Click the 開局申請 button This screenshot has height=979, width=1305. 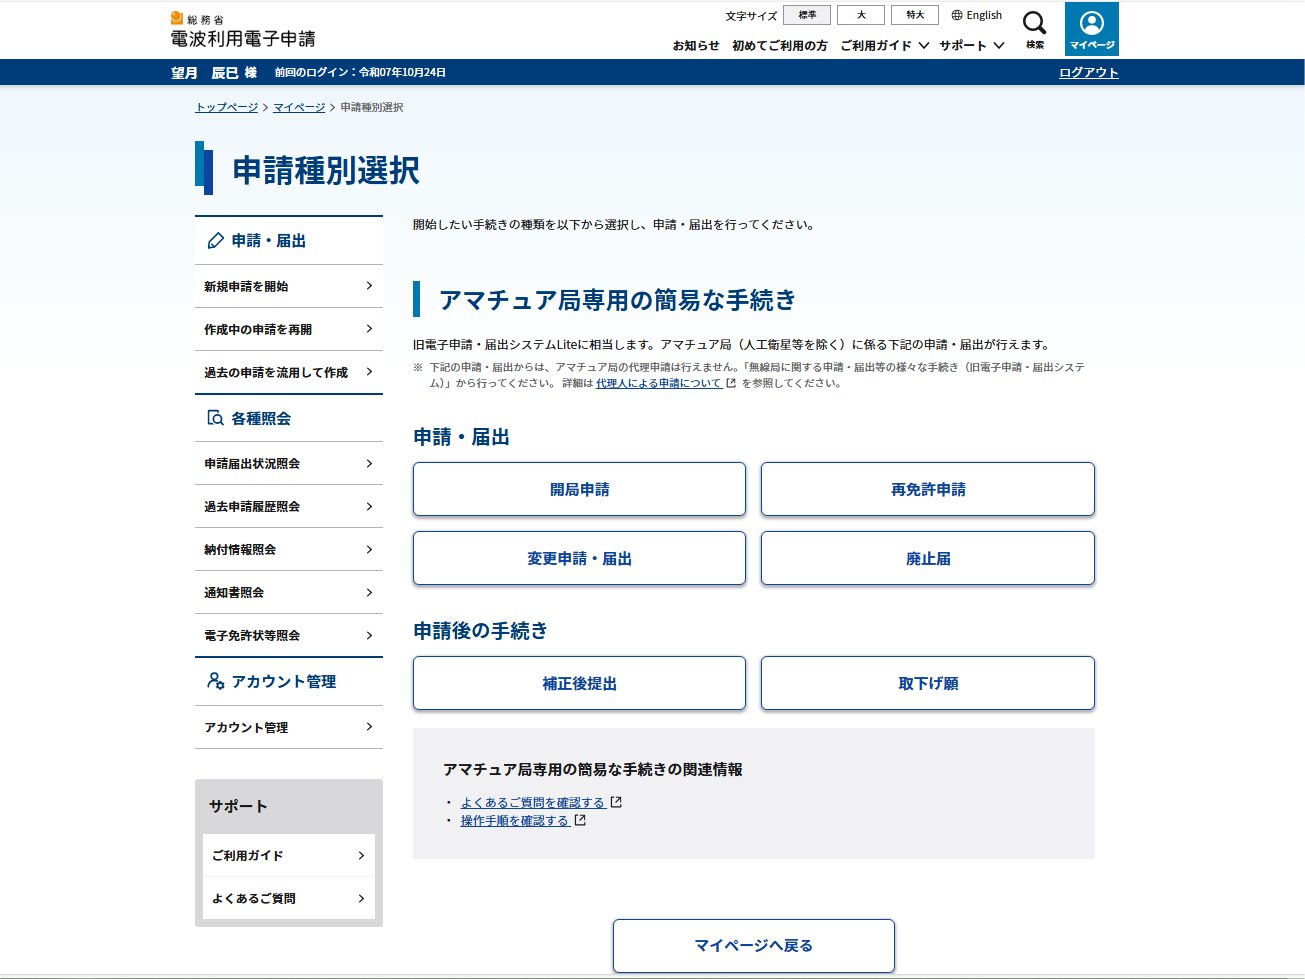pos(579,489)
